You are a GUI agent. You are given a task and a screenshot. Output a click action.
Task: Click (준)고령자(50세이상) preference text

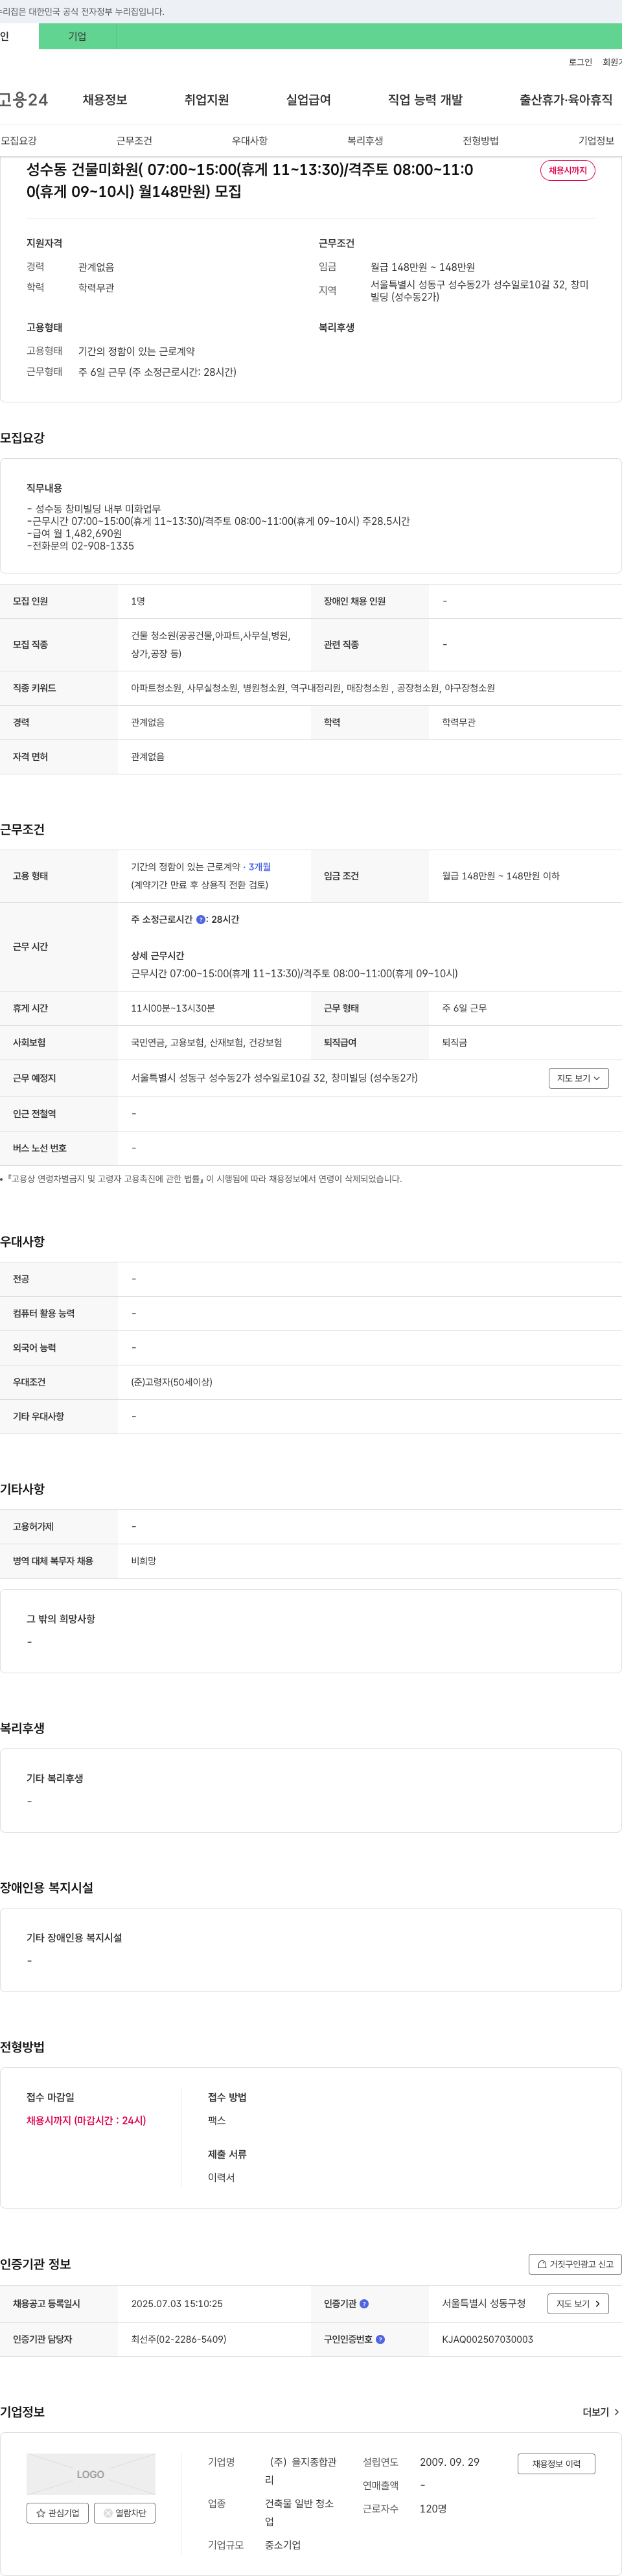coord(172,1382)
